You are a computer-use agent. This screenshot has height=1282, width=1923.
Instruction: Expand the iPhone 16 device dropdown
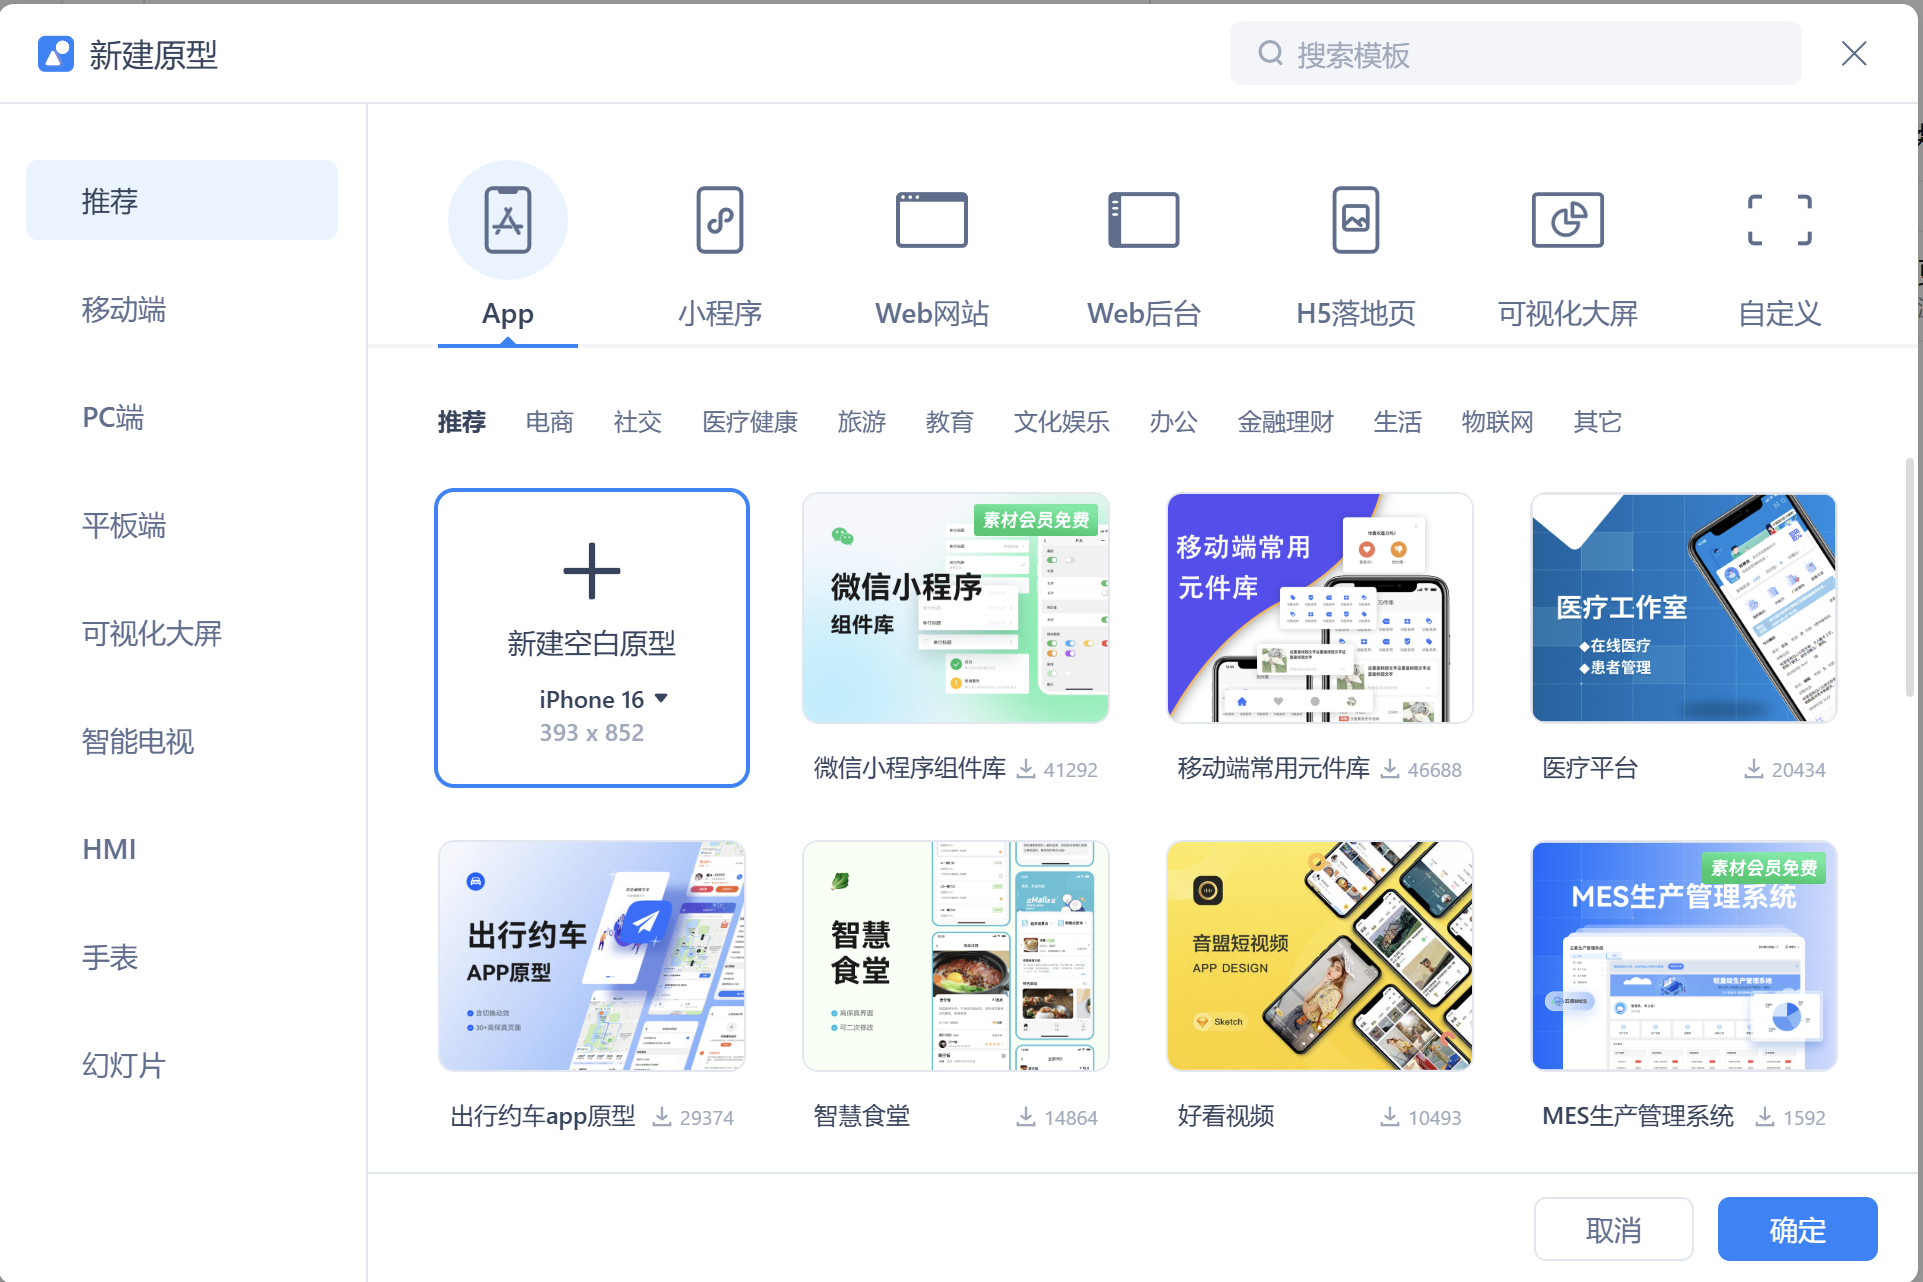tap(661, 699)
